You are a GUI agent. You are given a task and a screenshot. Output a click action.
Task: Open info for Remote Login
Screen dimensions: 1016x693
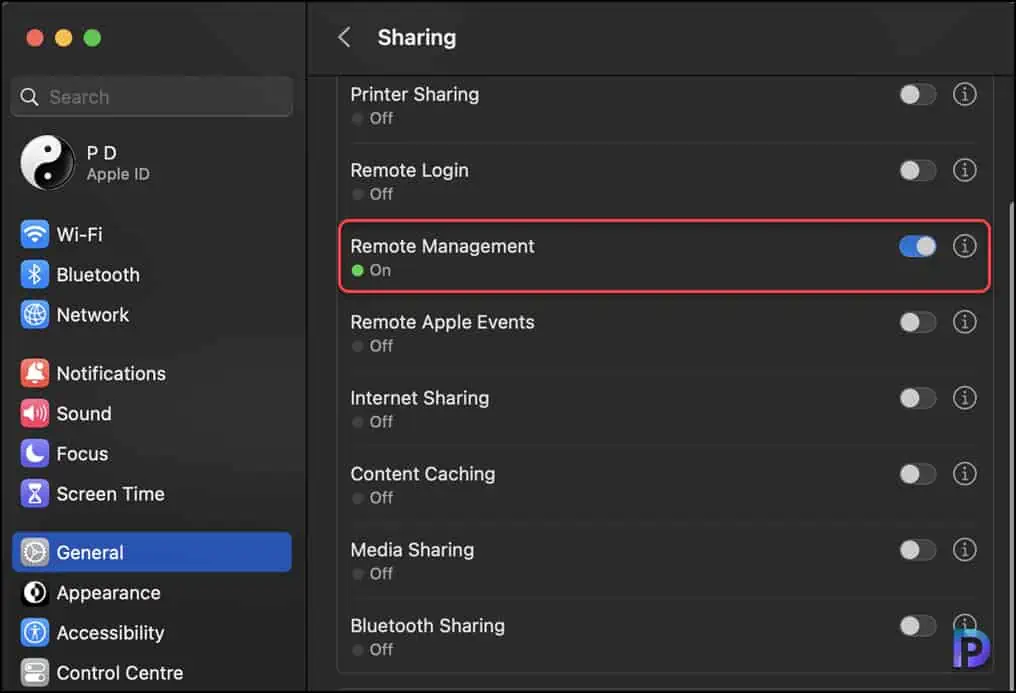[x=964, y=170]
